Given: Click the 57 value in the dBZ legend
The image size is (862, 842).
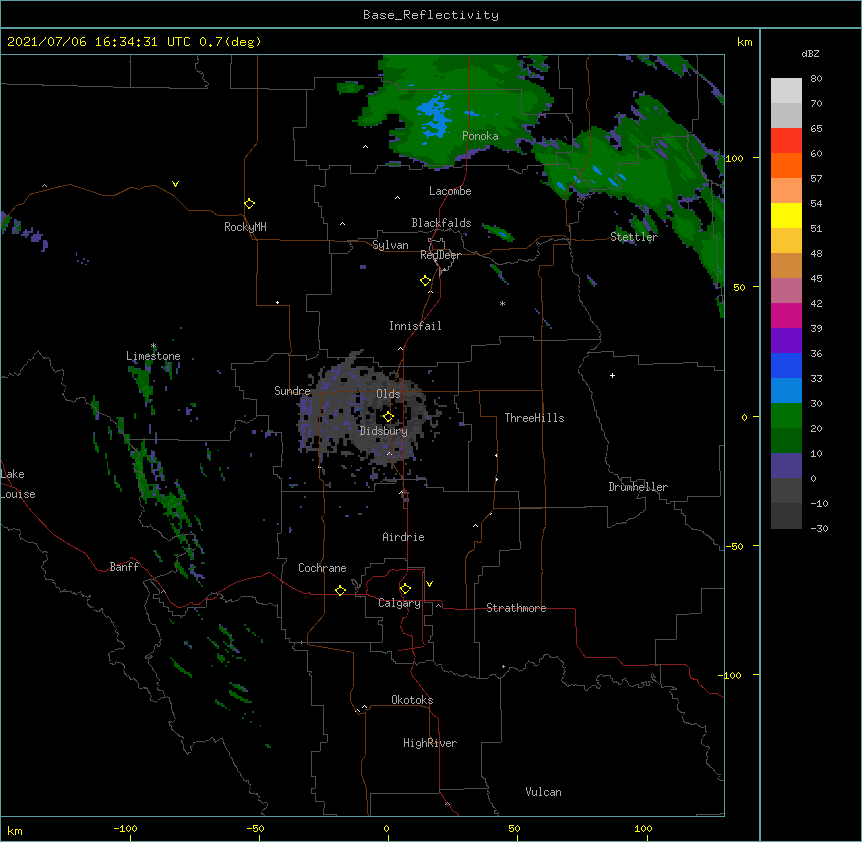Looking at the screenshot, I should pos(816,179).
